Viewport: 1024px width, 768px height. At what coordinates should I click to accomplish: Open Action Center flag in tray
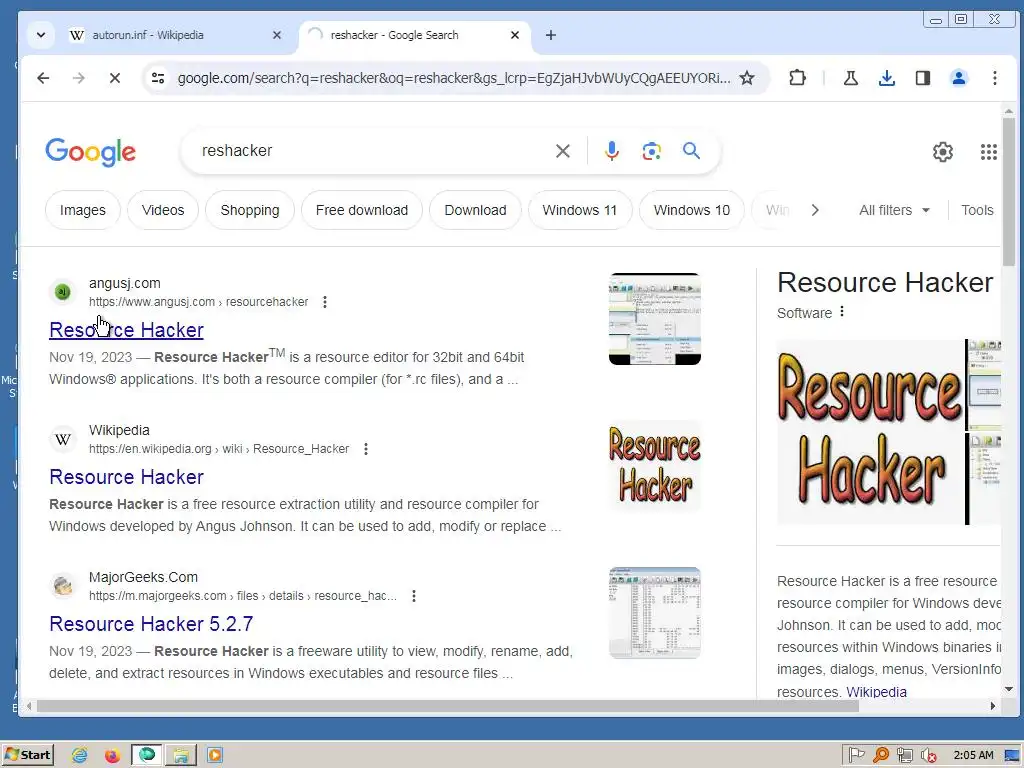[x=856, y=756]
